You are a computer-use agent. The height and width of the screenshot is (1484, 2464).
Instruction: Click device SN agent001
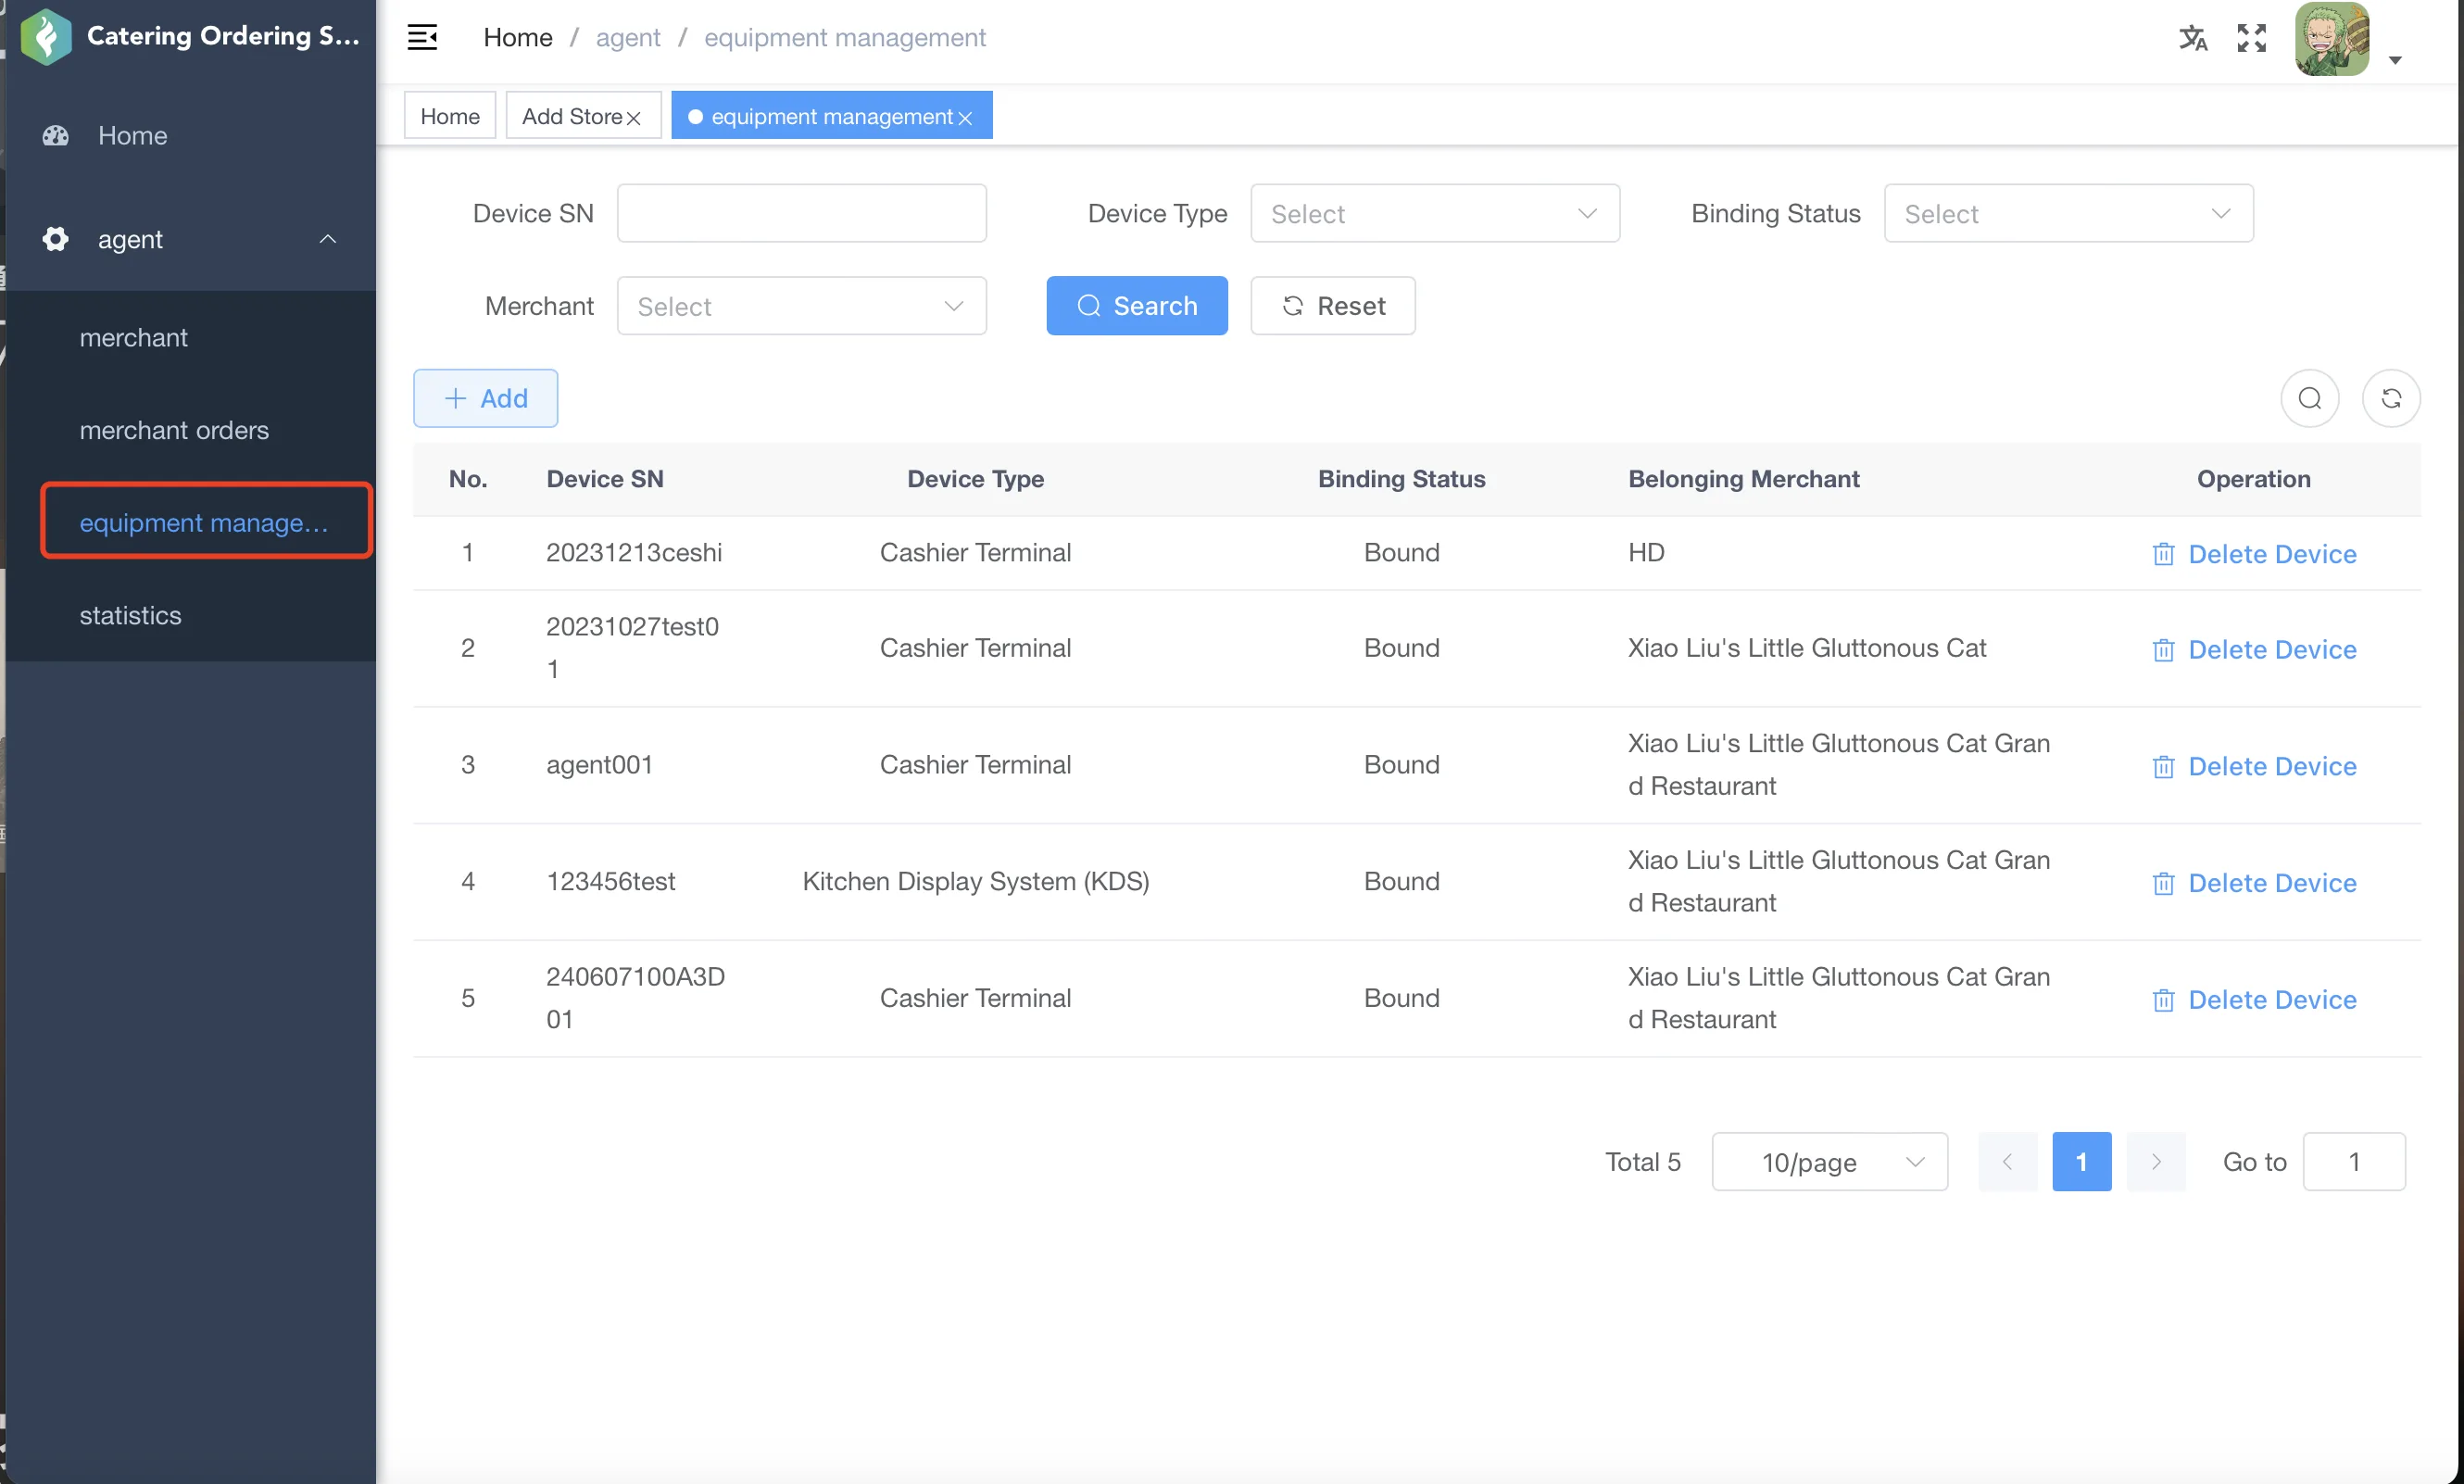coord(600,765)
